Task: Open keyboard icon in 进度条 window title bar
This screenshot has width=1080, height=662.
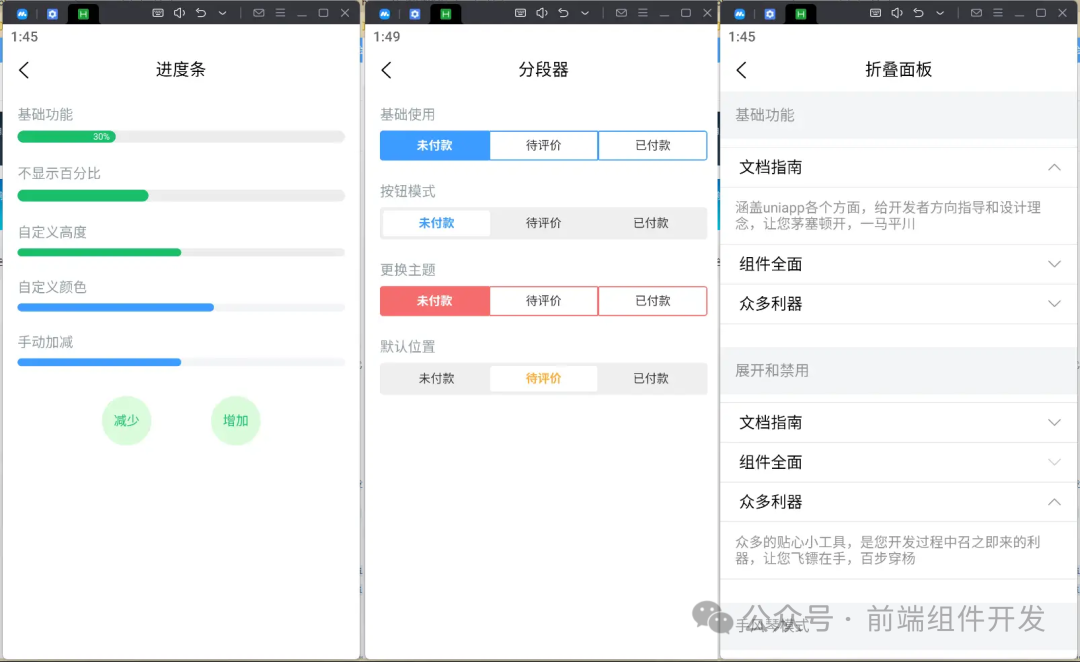Action: [158, 13]
